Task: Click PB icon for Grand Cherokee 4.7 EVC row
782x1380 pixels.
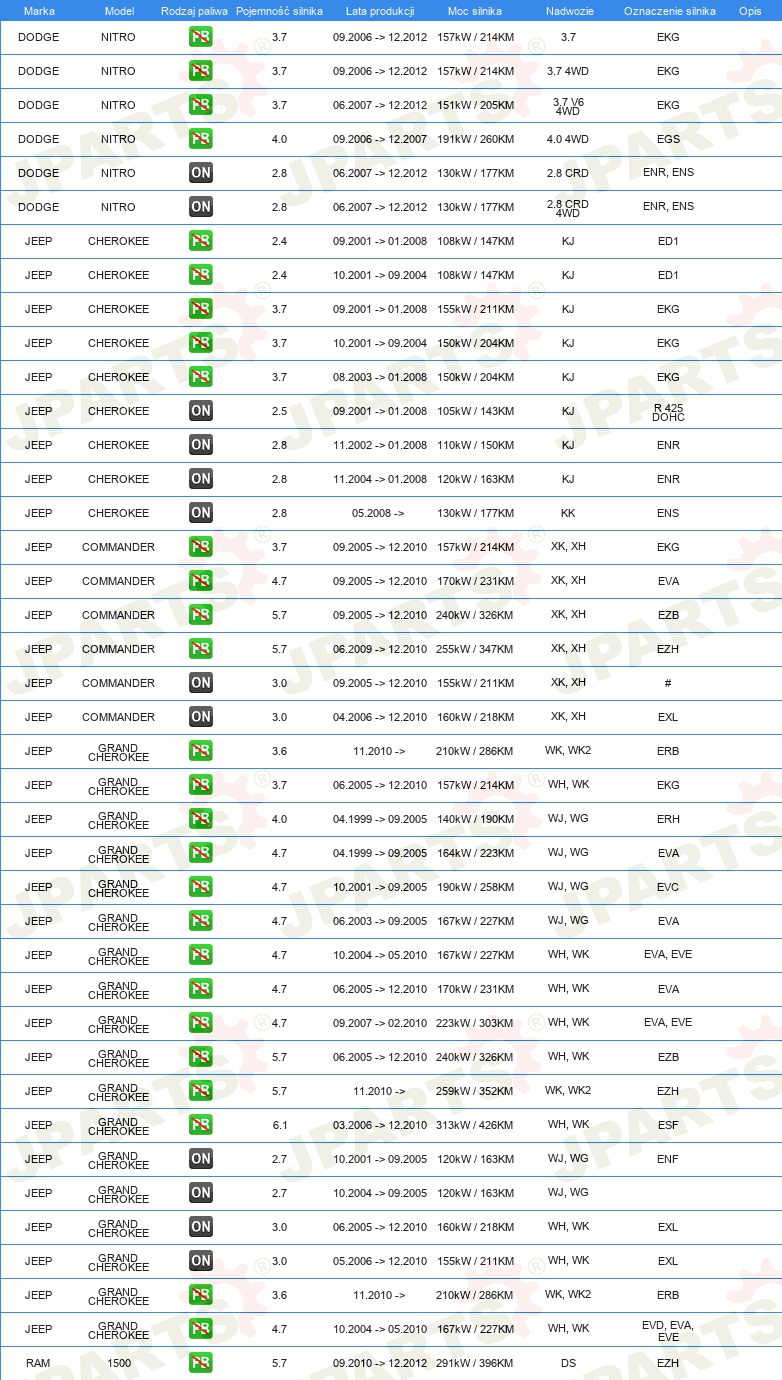Action: (x=201, y=887)
